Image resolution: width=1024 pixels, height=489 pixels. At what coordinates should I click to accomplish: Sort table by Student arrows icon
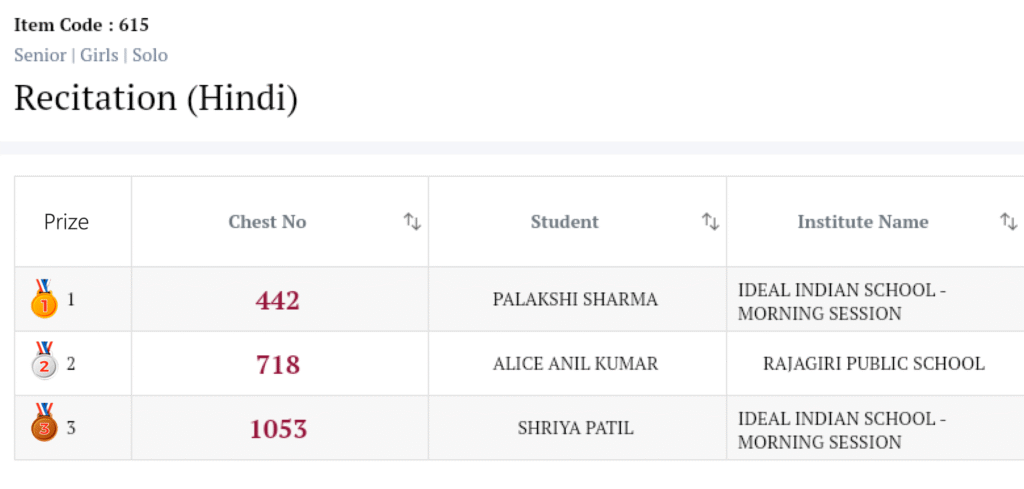pos(710,222)
